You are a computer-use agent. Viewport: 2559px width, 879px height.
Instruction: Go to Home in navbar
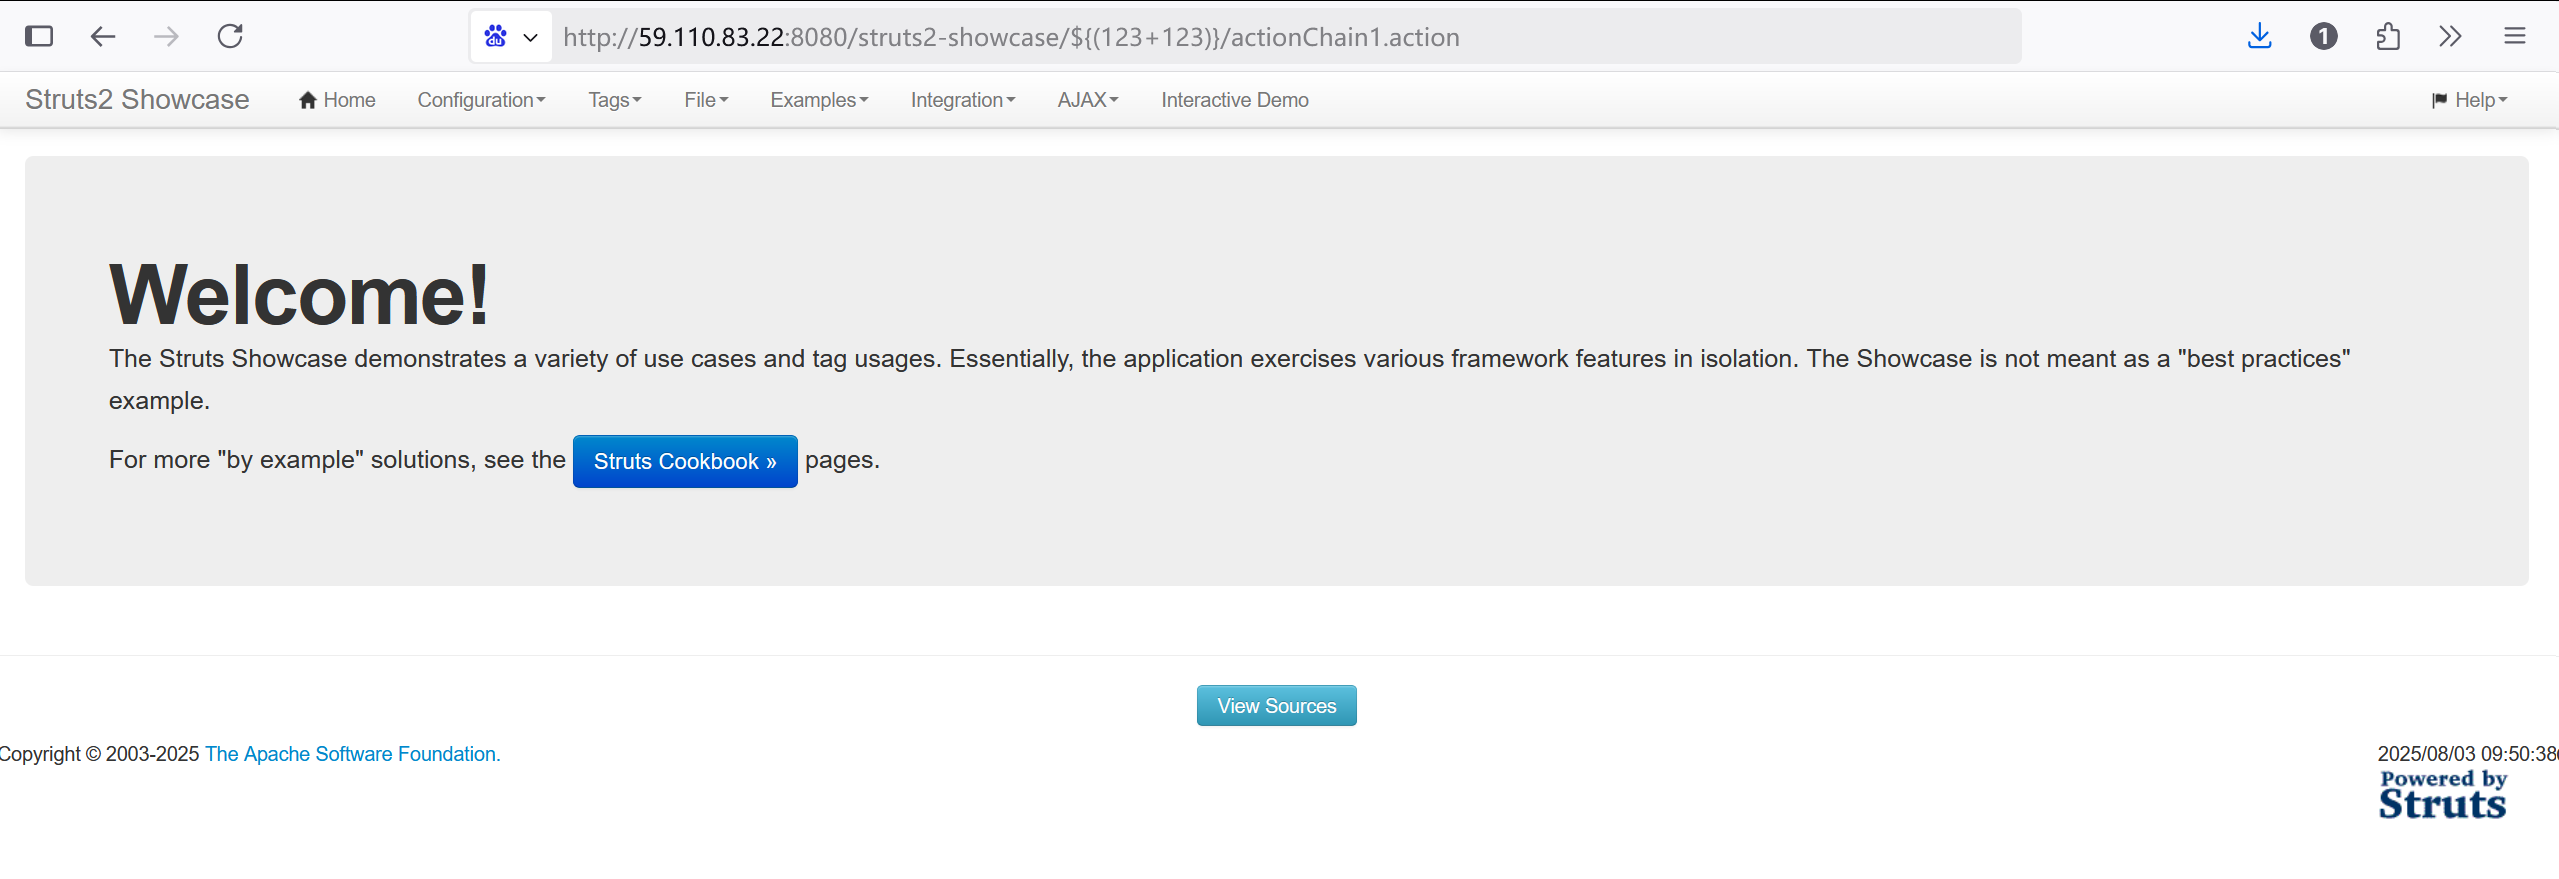click(x=337, y=100)
